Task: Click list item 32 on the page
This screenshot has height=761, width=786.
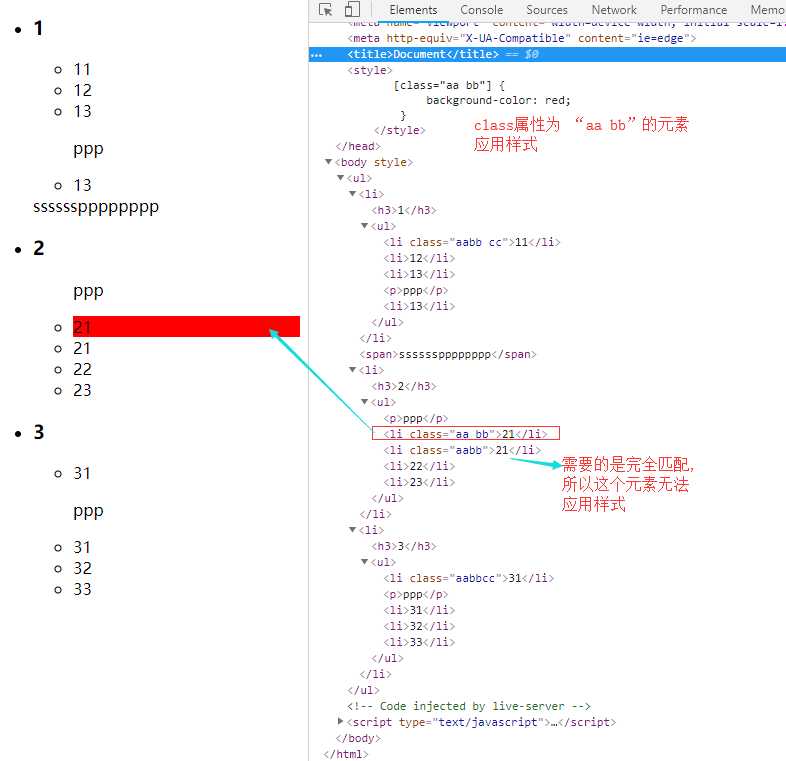Action: point(82,568)
